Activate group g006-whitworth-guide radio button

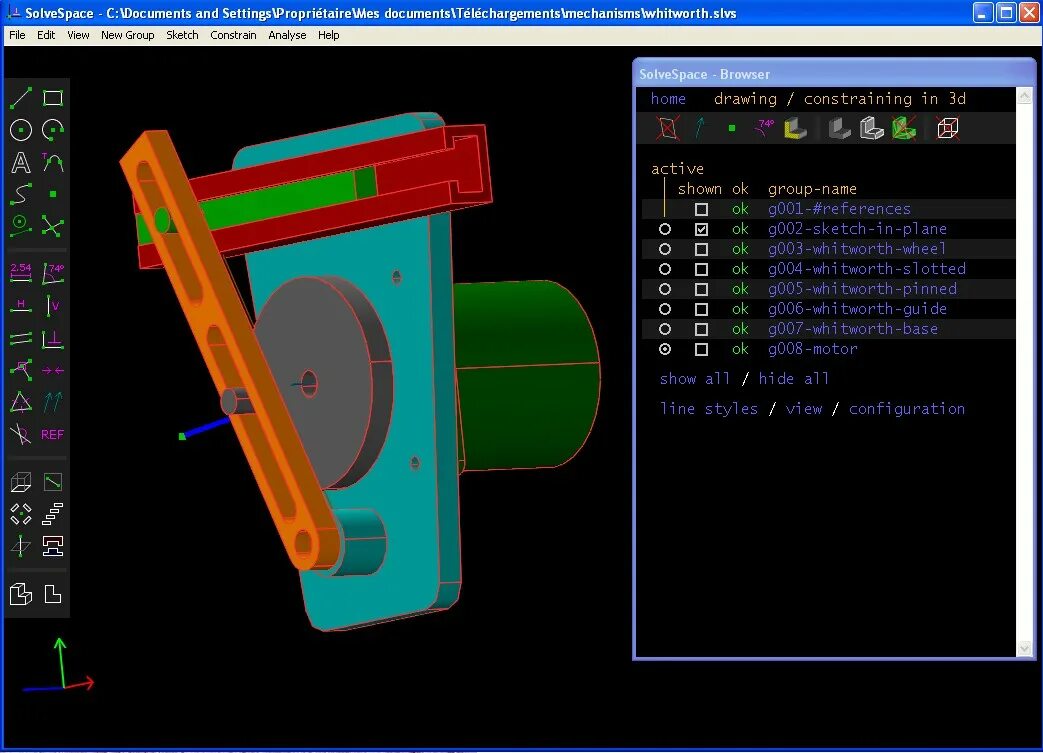(665, 309)
